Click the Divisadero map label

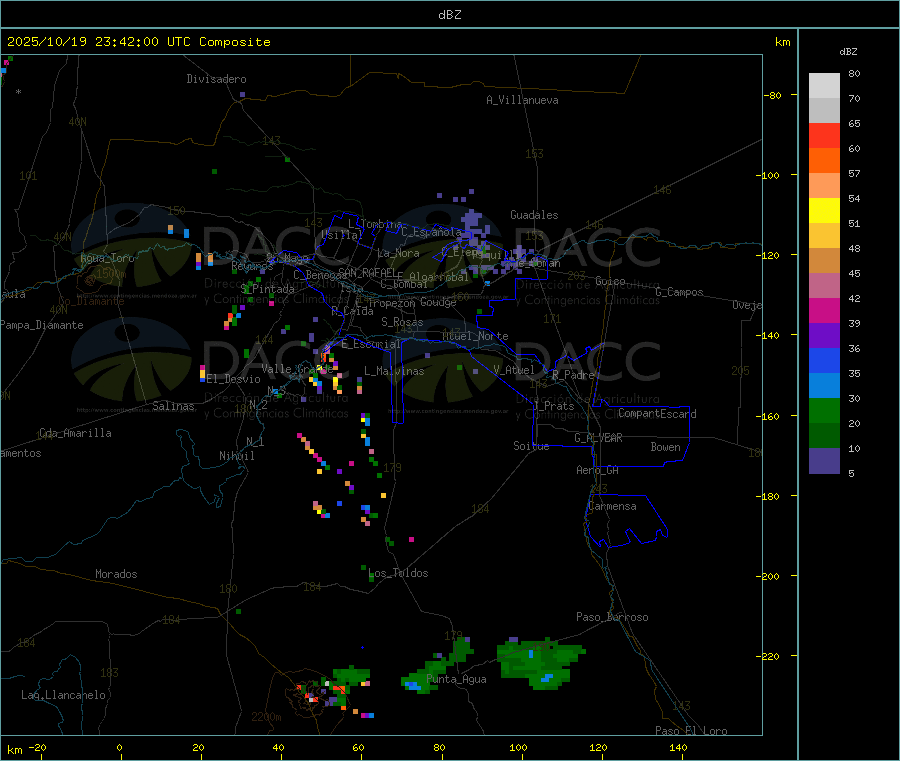(x=216, y=79)
